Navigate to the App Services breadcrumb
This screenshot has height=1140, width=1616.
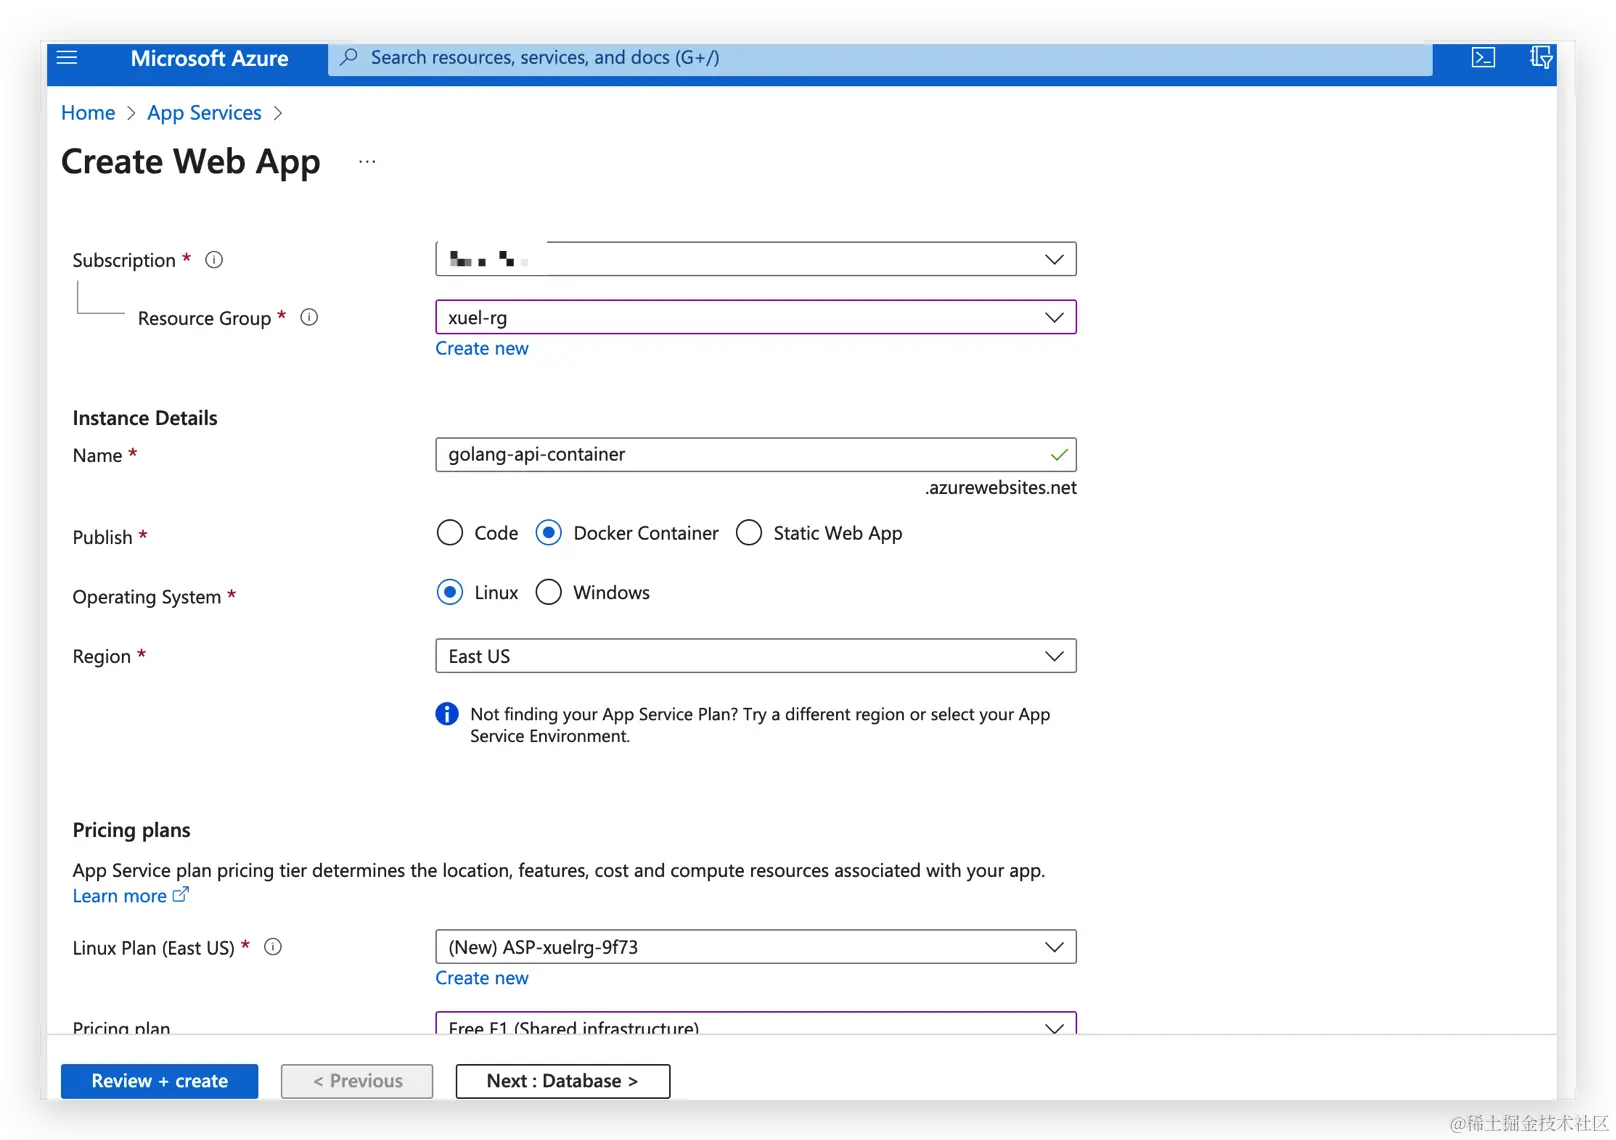[x=204, y=113]
